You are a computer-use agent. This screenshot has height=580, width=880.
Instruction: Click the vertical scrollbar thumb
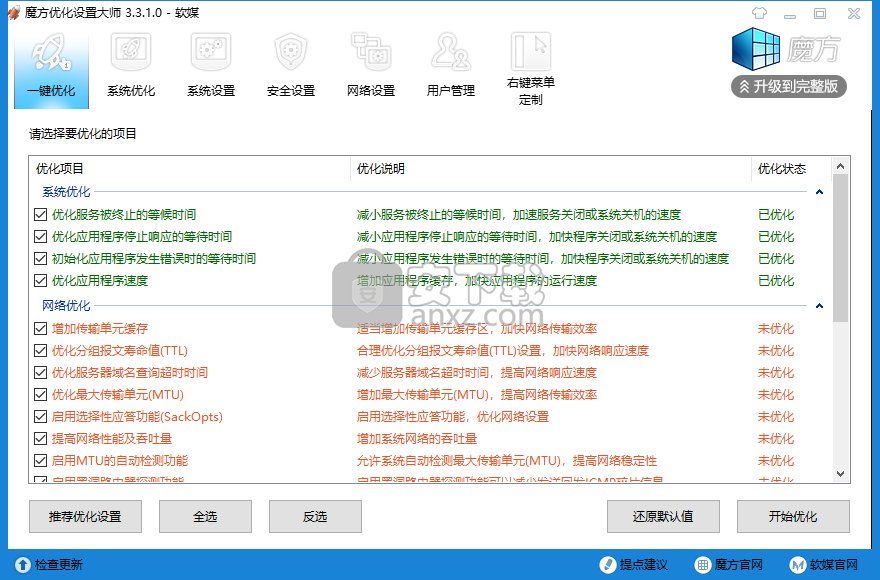click(x=840, y=248)
